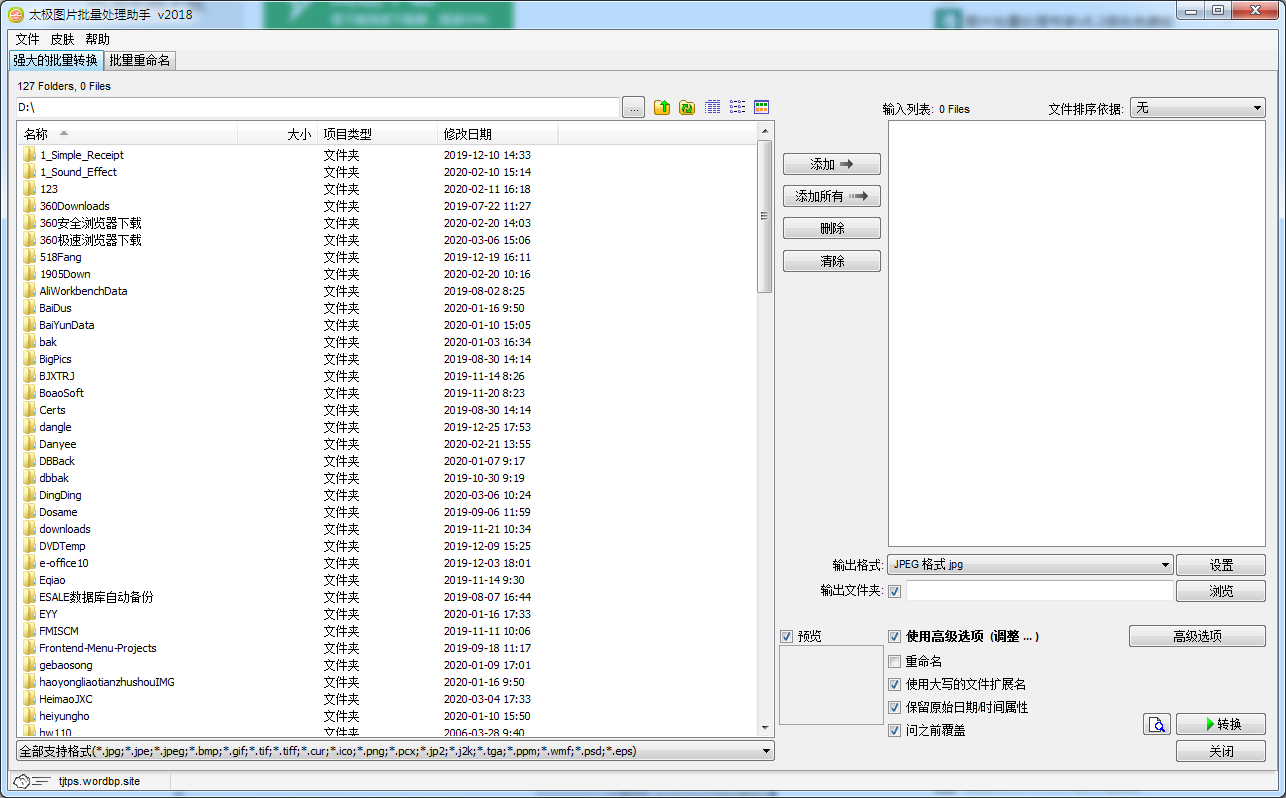Viewport: 1286px width, 798px height.
Task: Select the Certs folder icon
Action: (30, 410)
